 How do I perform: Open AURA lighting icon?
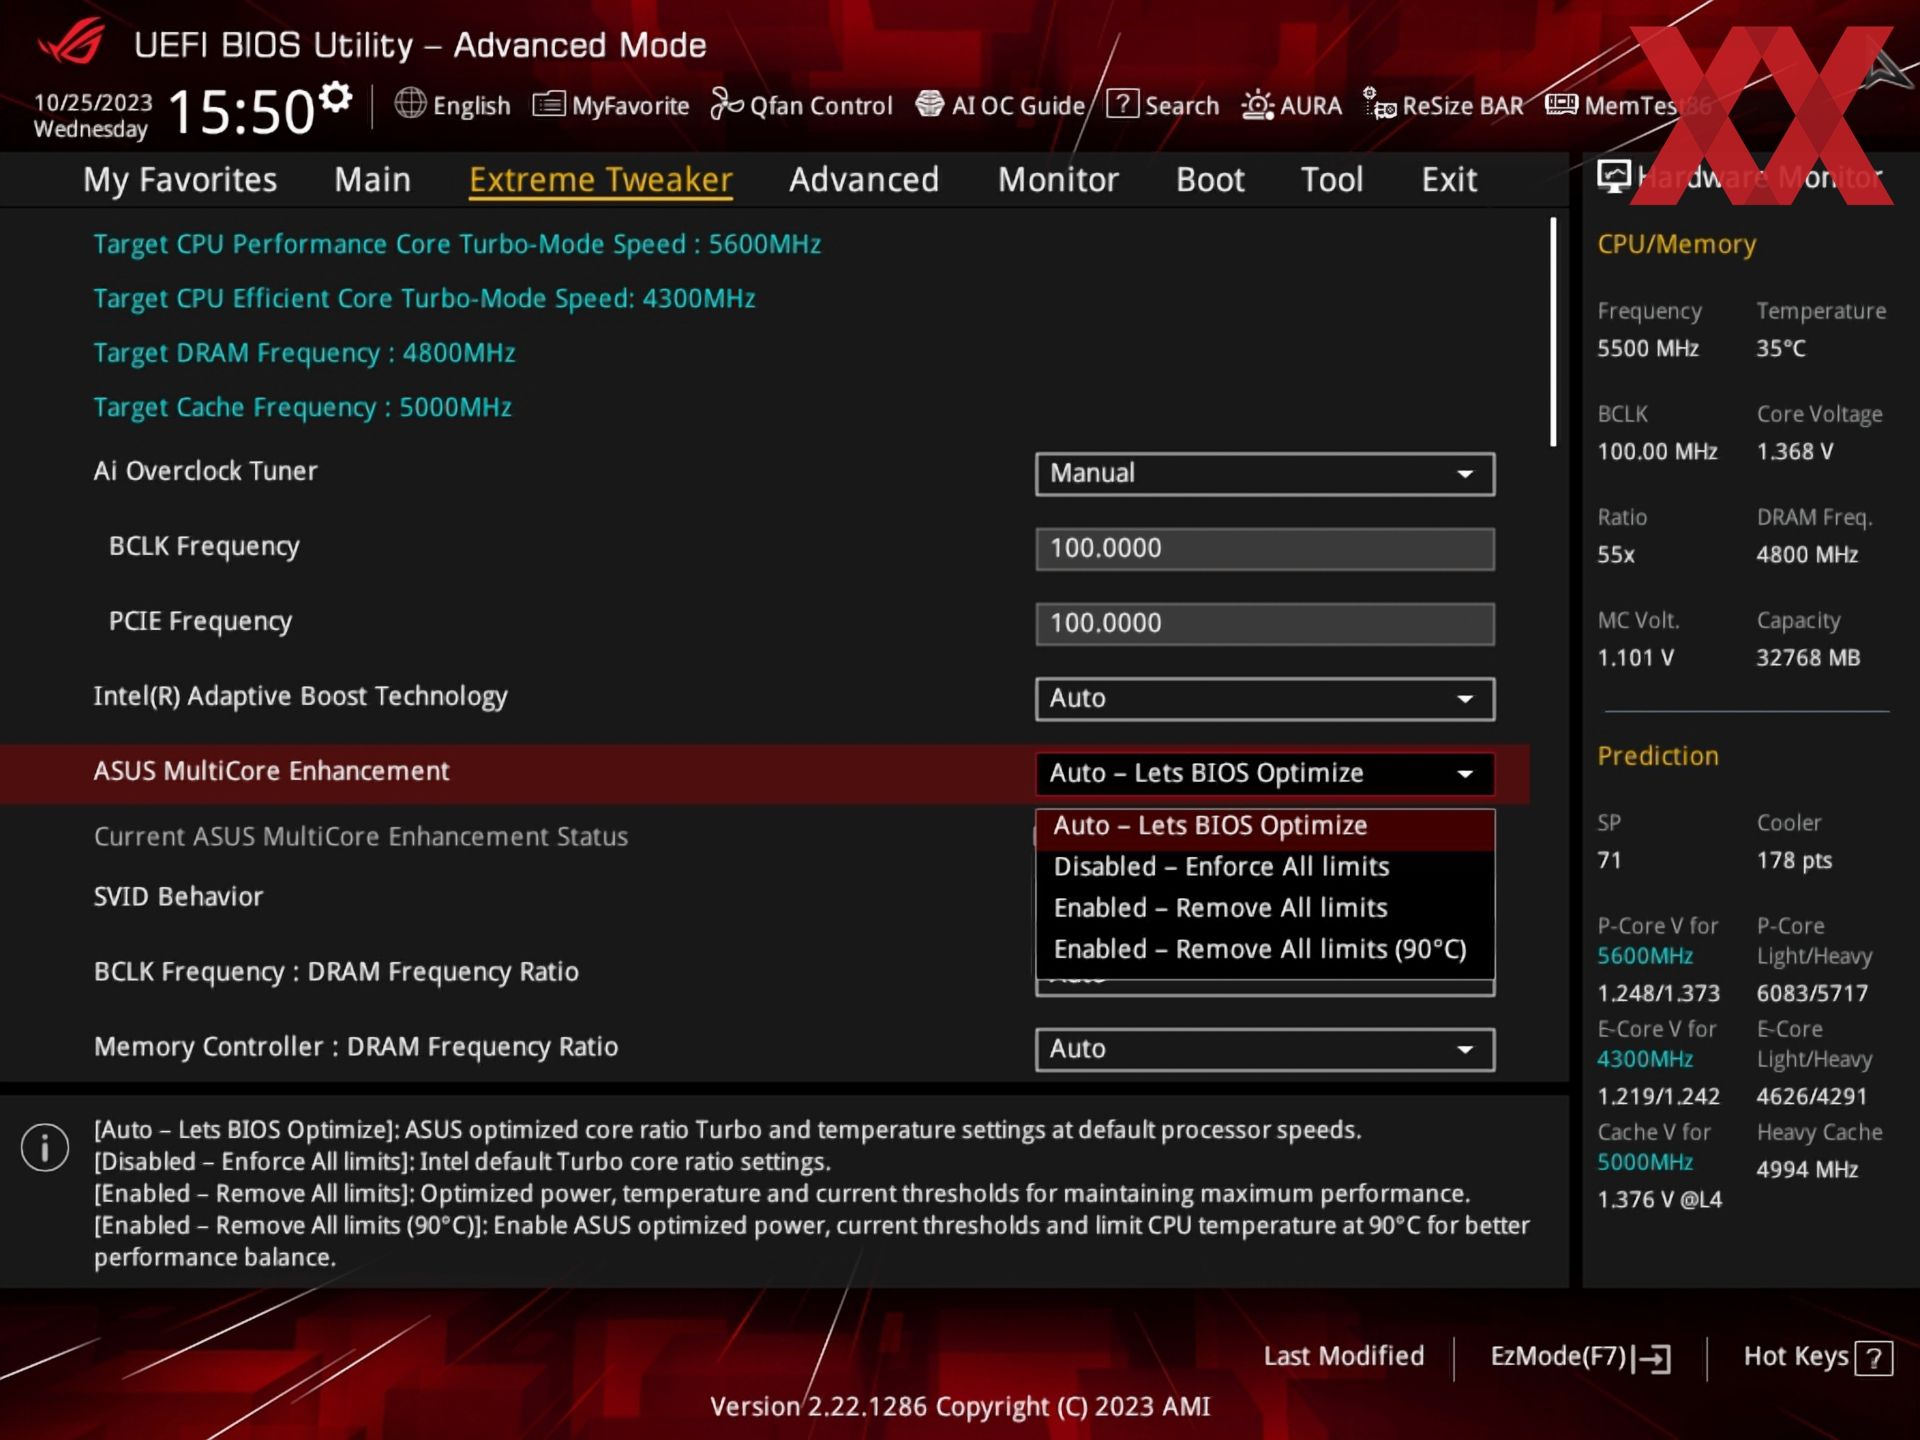[1257, 105]
